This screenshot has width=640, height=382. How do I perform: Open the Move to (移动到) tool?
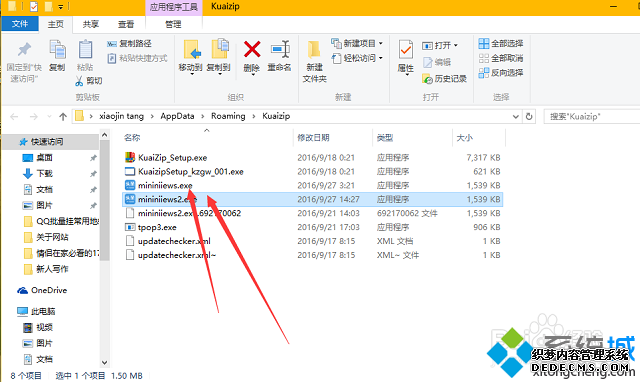pos(191,50)
